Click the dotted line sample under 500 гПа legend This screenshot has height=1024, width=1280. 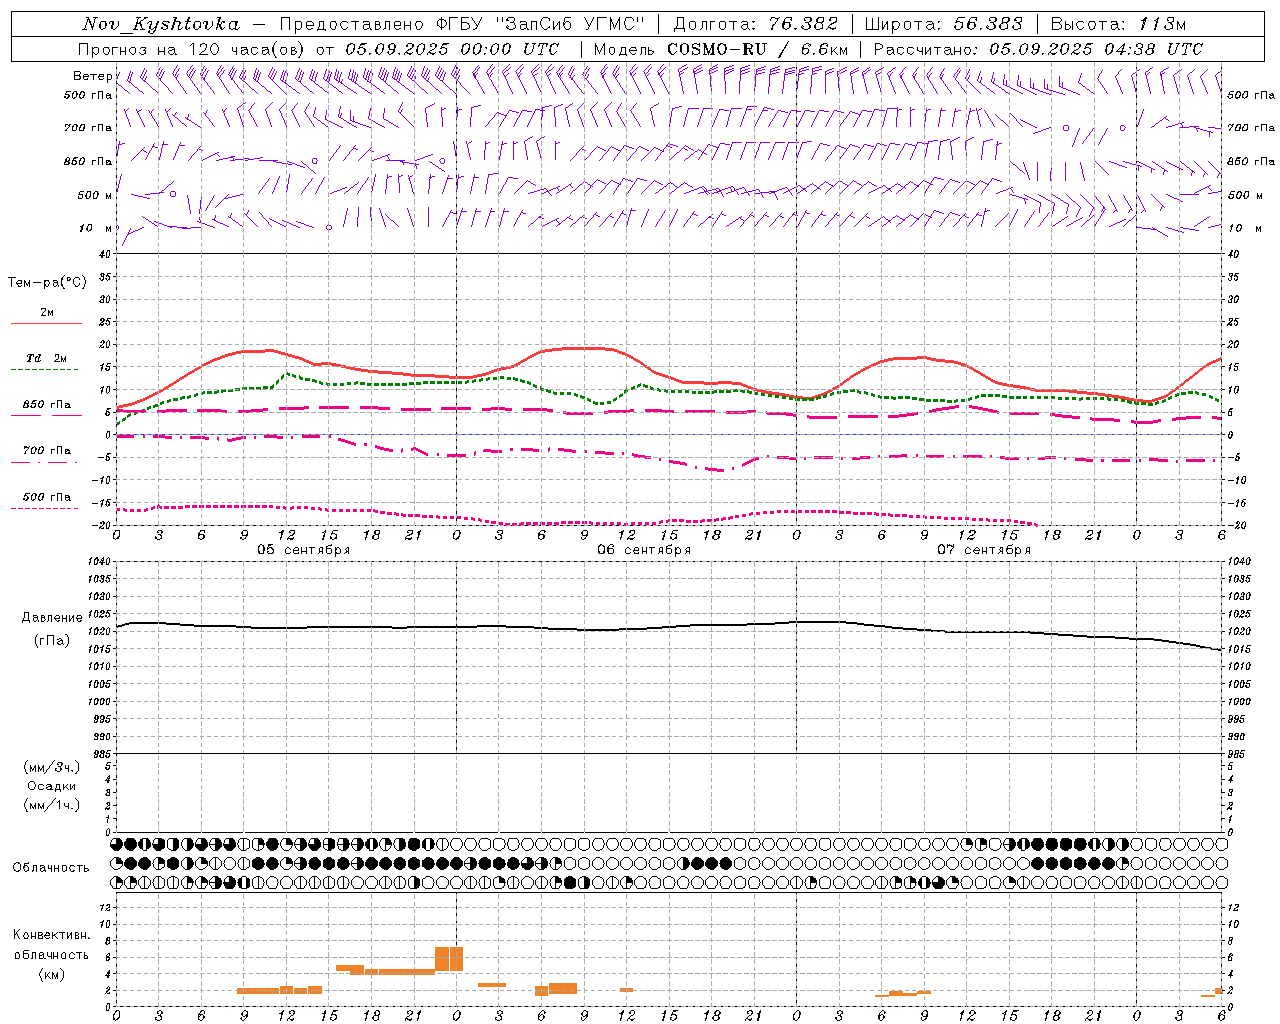[x=46, y=509]
